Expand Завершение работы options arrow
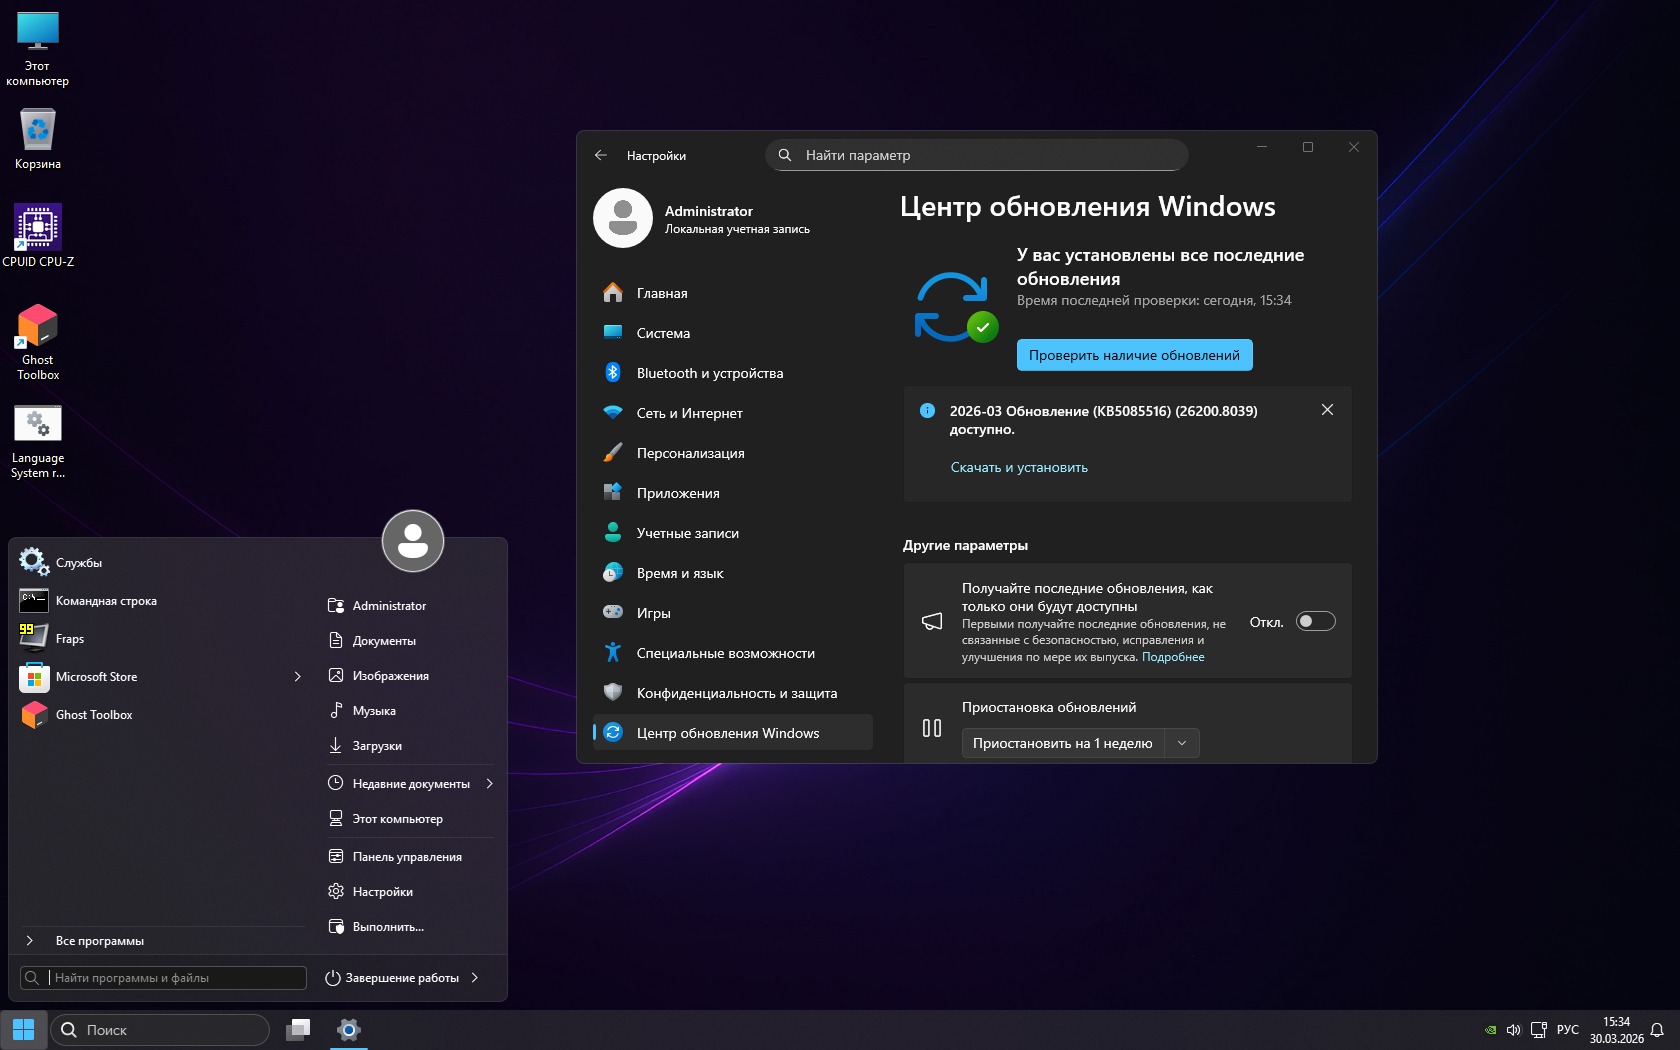 click(475, 978)
